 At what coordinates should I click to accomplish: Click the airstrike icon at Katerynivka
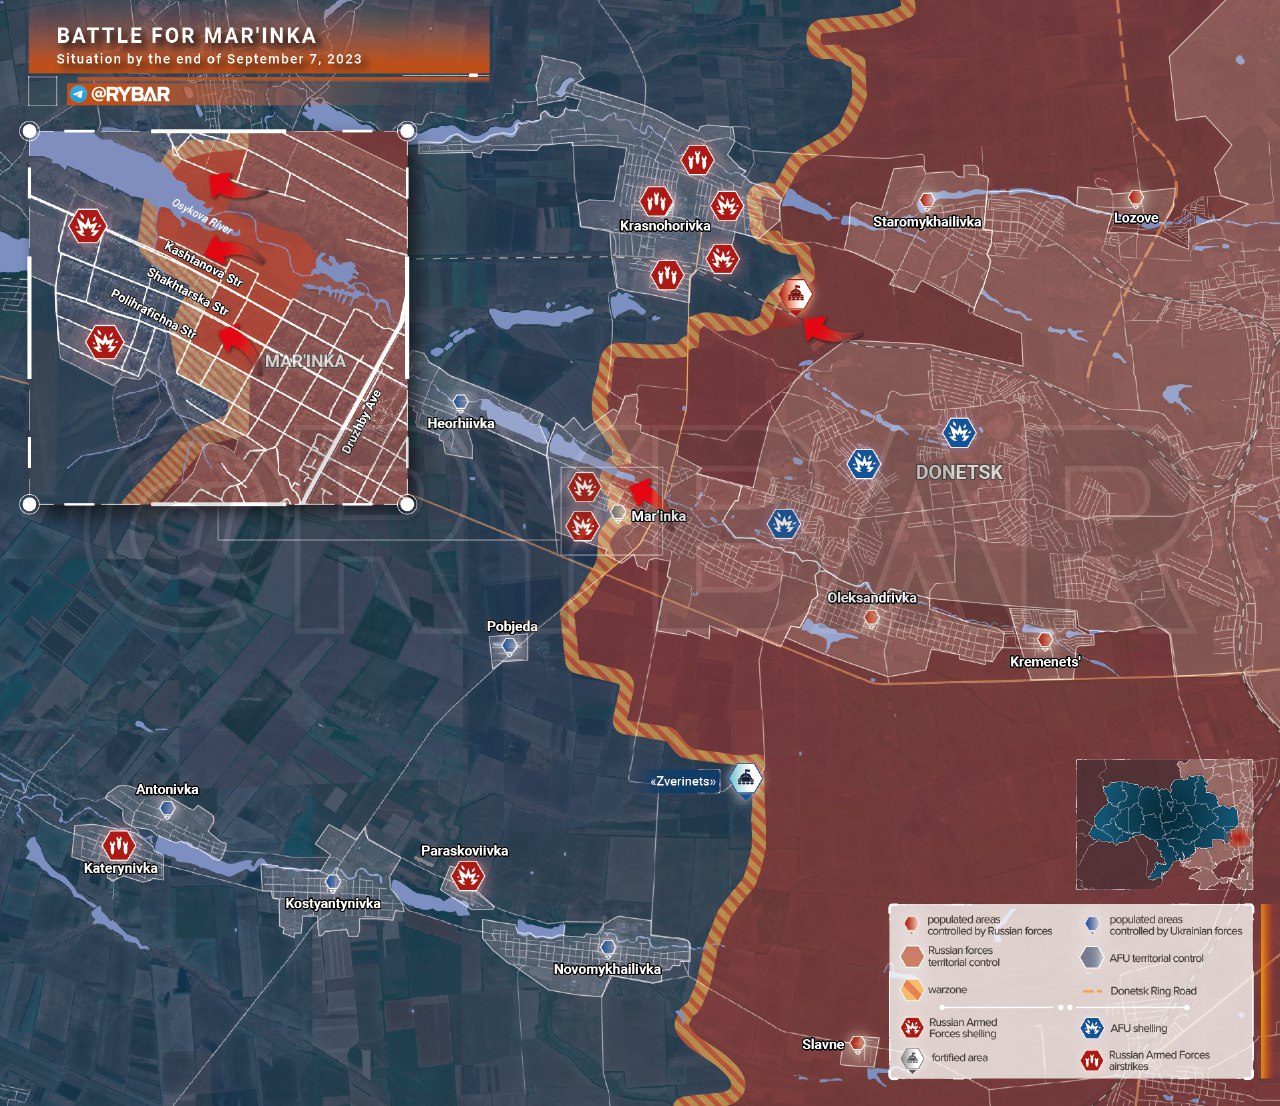[119, 845]
